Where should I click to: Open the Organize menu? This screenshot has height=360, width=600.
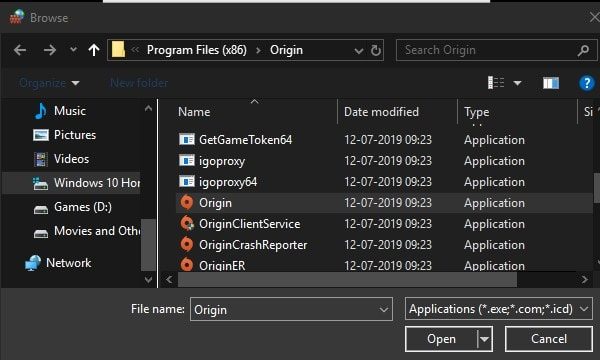tap(49, 83)
